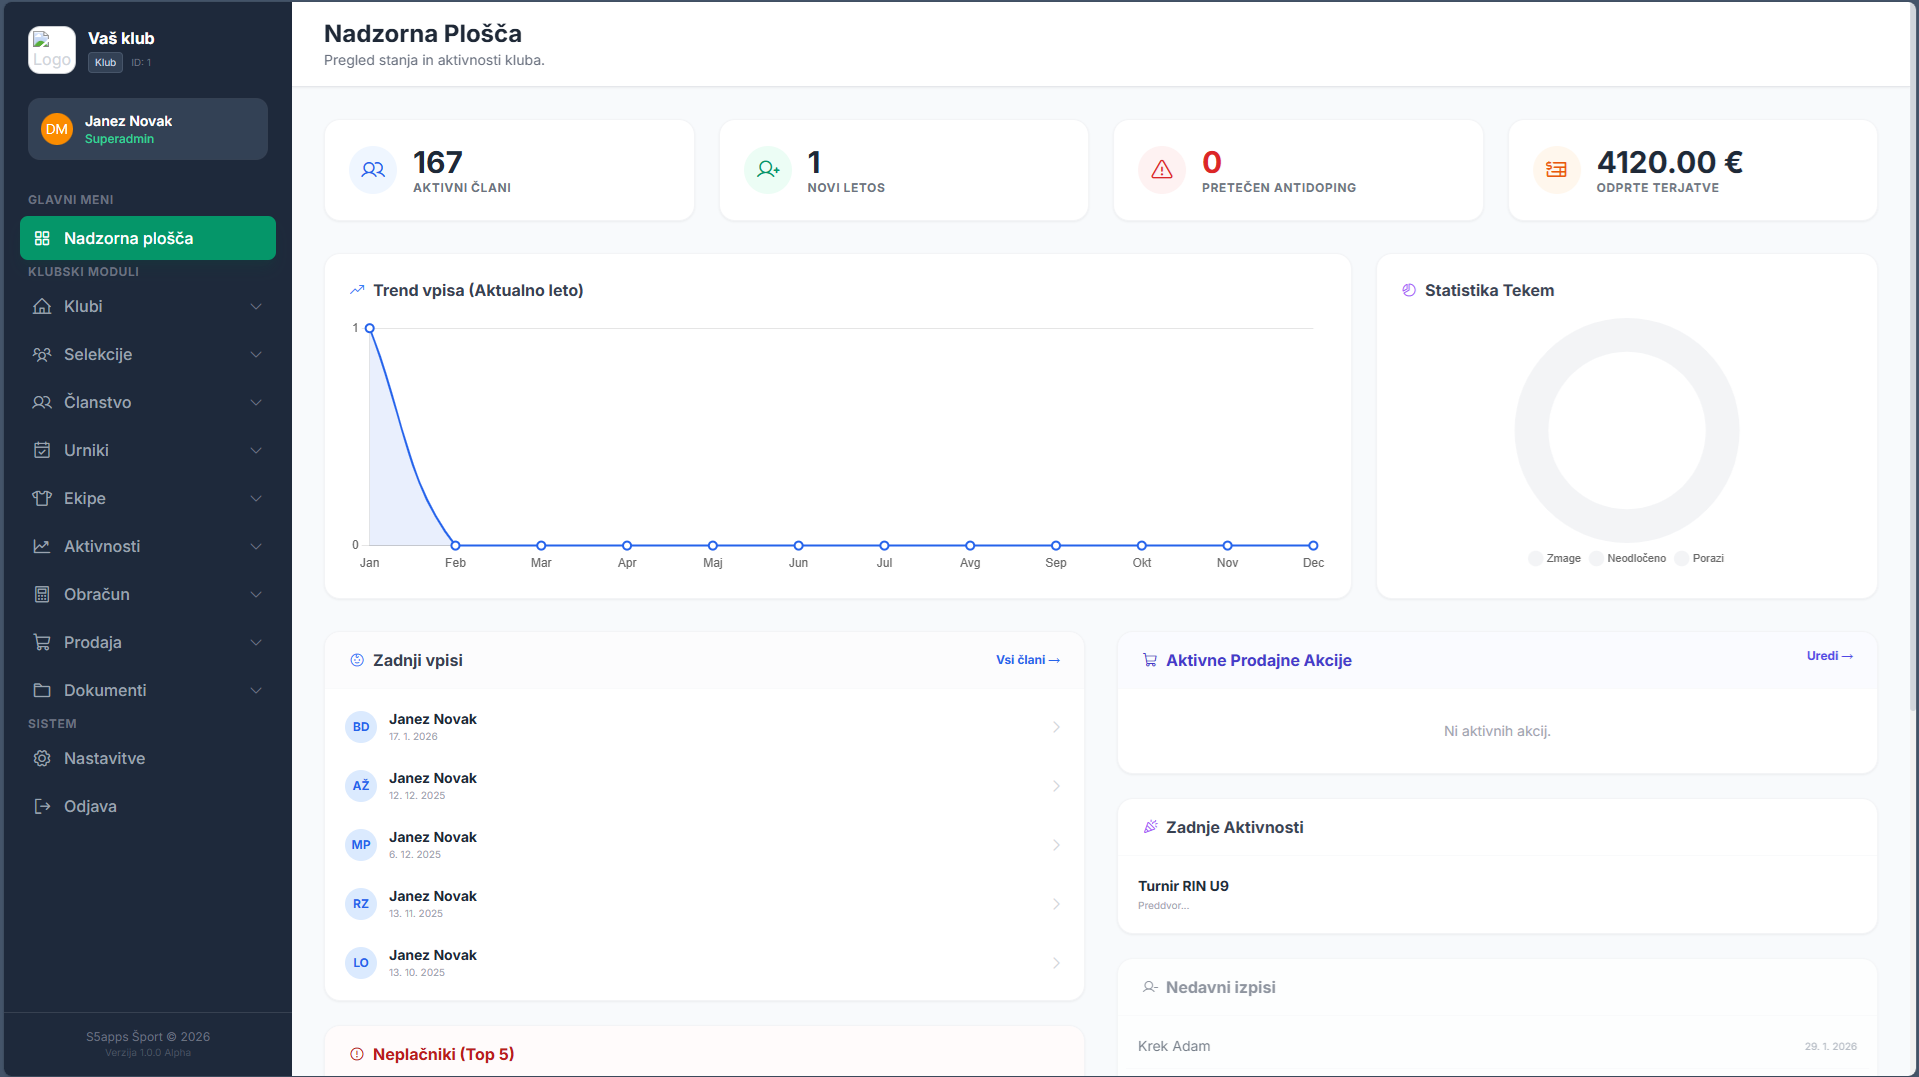Toggle Porazi legend item in chart
This screenshot has width=1919, height=1077.
coord(1699,558)
